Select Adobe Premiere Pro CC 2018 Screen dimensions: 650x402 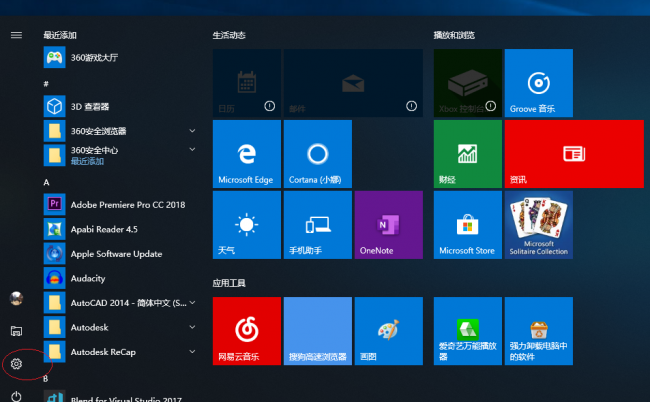pos(119,205)
